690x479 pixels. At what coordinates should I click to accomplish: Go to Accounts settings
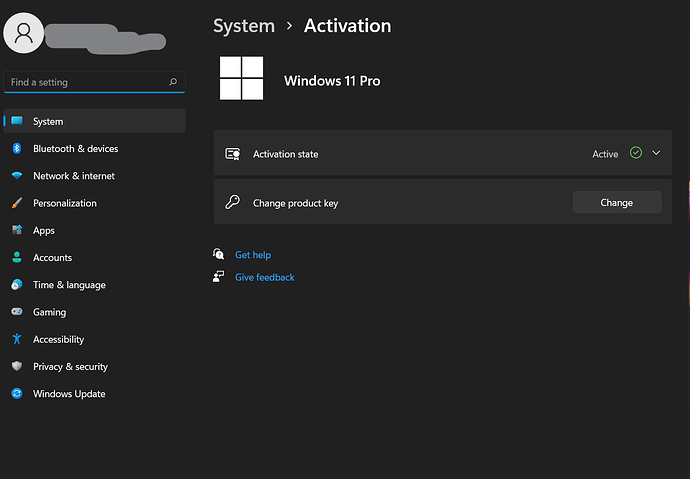click(x=52, y=258)
